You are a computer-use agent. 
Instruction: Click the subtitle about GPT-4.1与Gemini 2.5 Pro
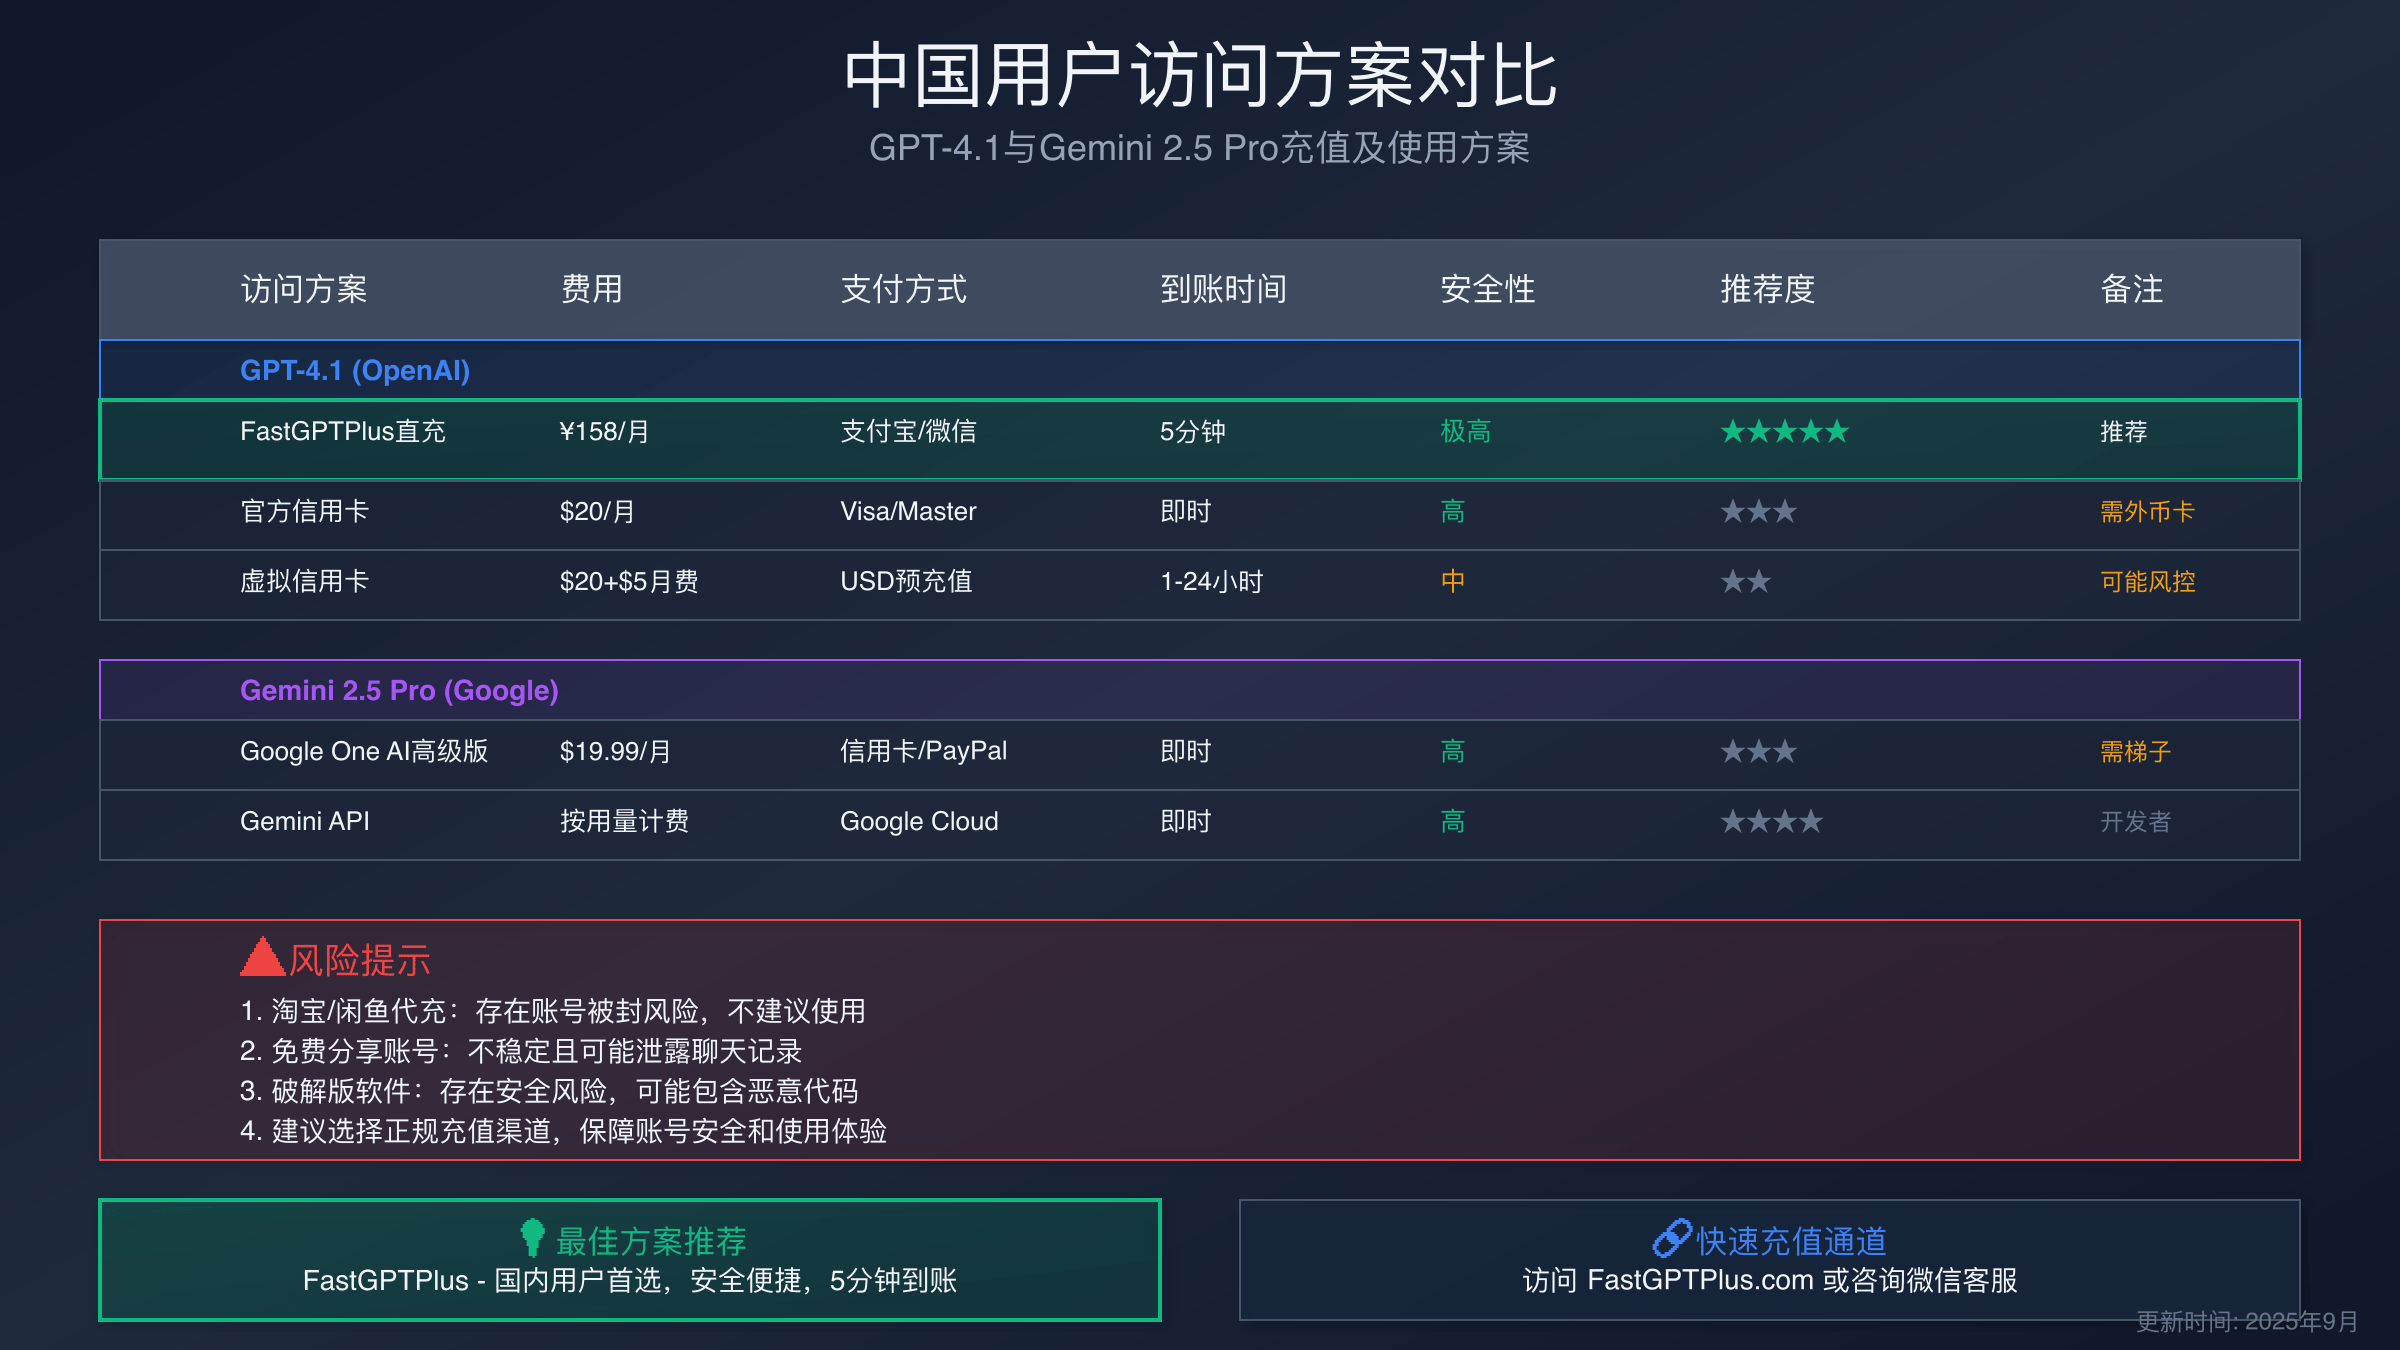point(1200,148)
